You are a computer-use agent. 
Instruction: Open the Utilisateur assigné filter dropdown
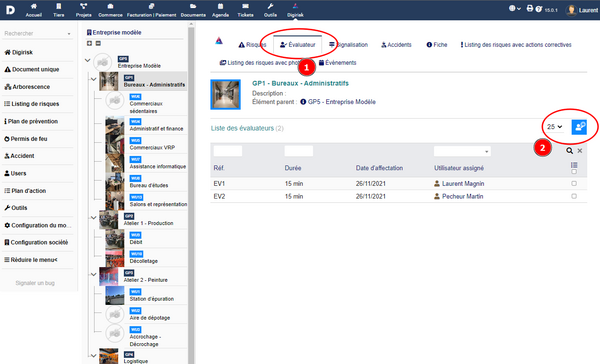click(x=462, y=151)
